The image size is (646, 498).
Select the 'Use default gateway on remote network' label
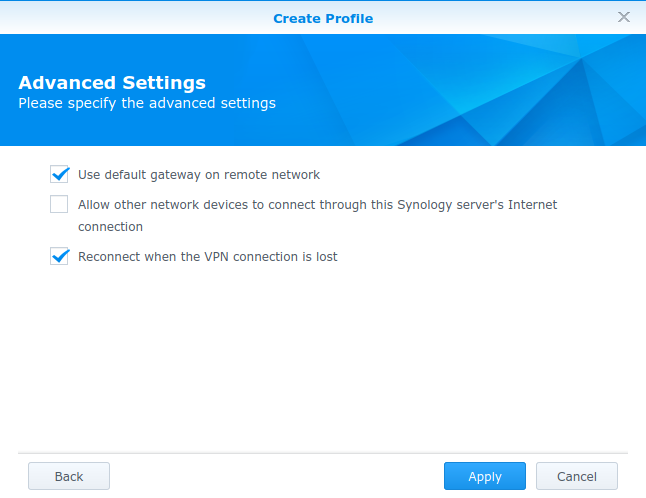click(x=199, y=175)
